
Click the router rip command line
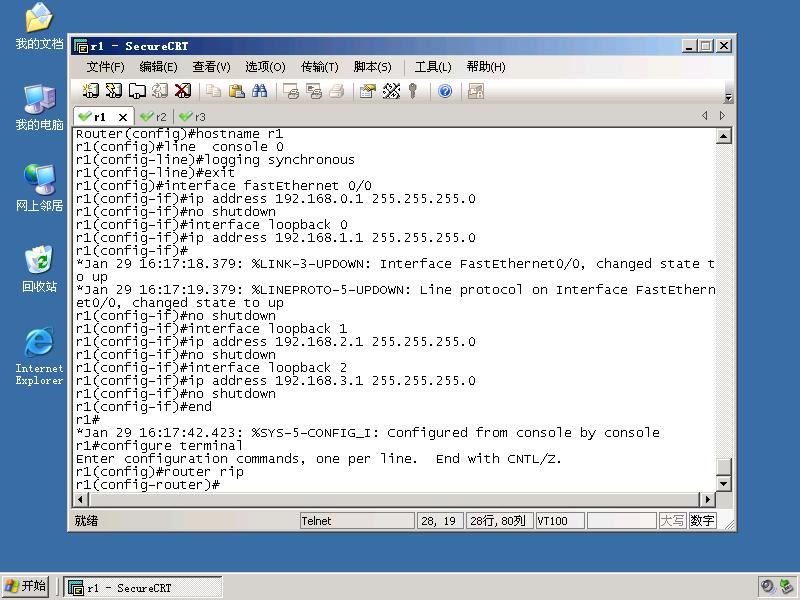160,471
